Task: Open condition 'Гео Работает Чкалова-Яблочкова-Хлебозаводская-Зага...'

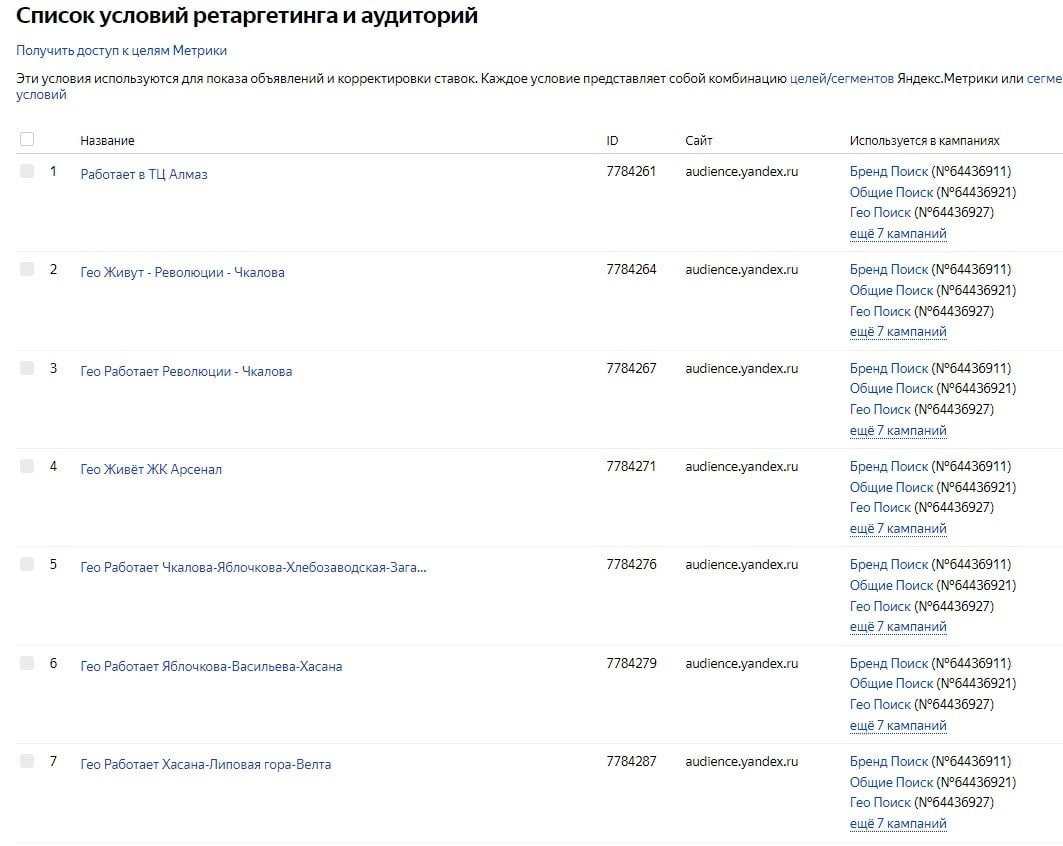Action: tap(253, 568)
